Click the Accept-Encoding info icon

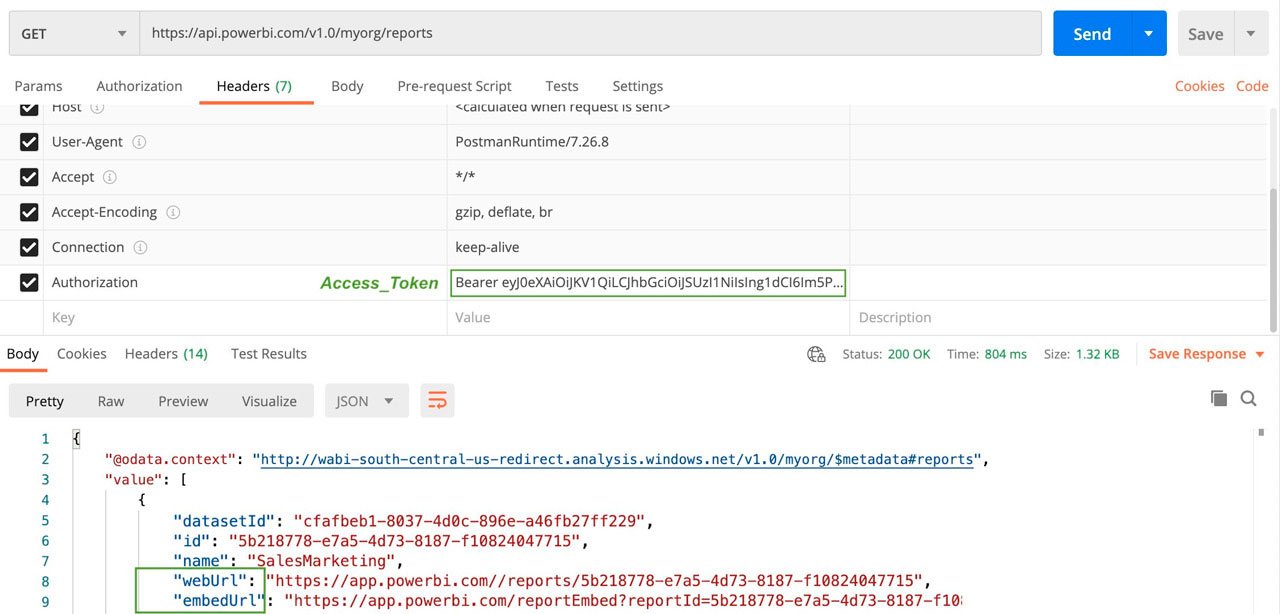click(x=173, y=212)
